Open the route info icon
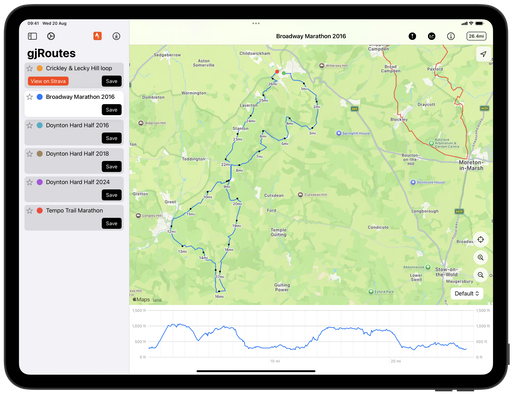The height and width of the screenshot is (394, 512). [451, 36]
